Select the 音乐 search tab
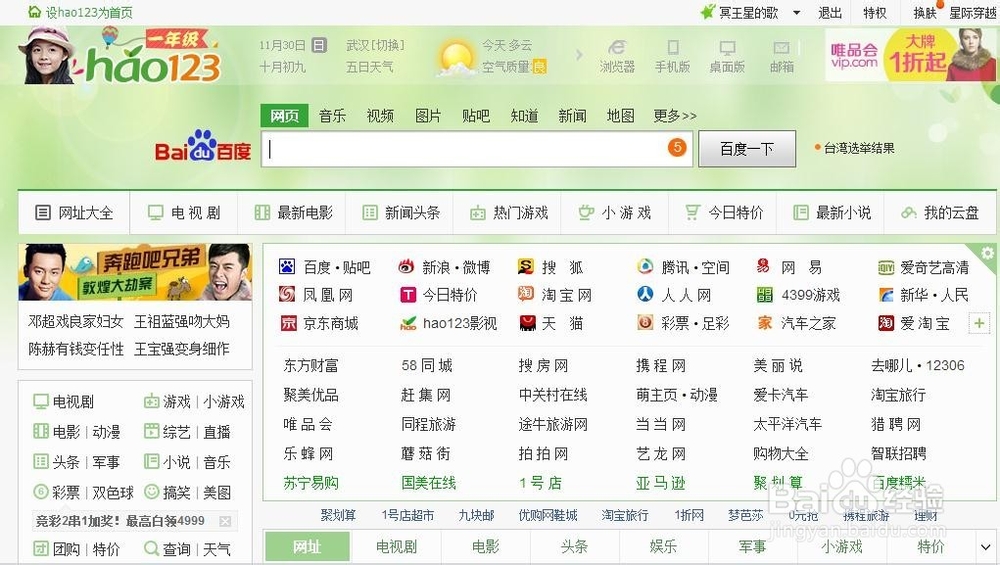1000x565 pixels. [x=332, y=115]
